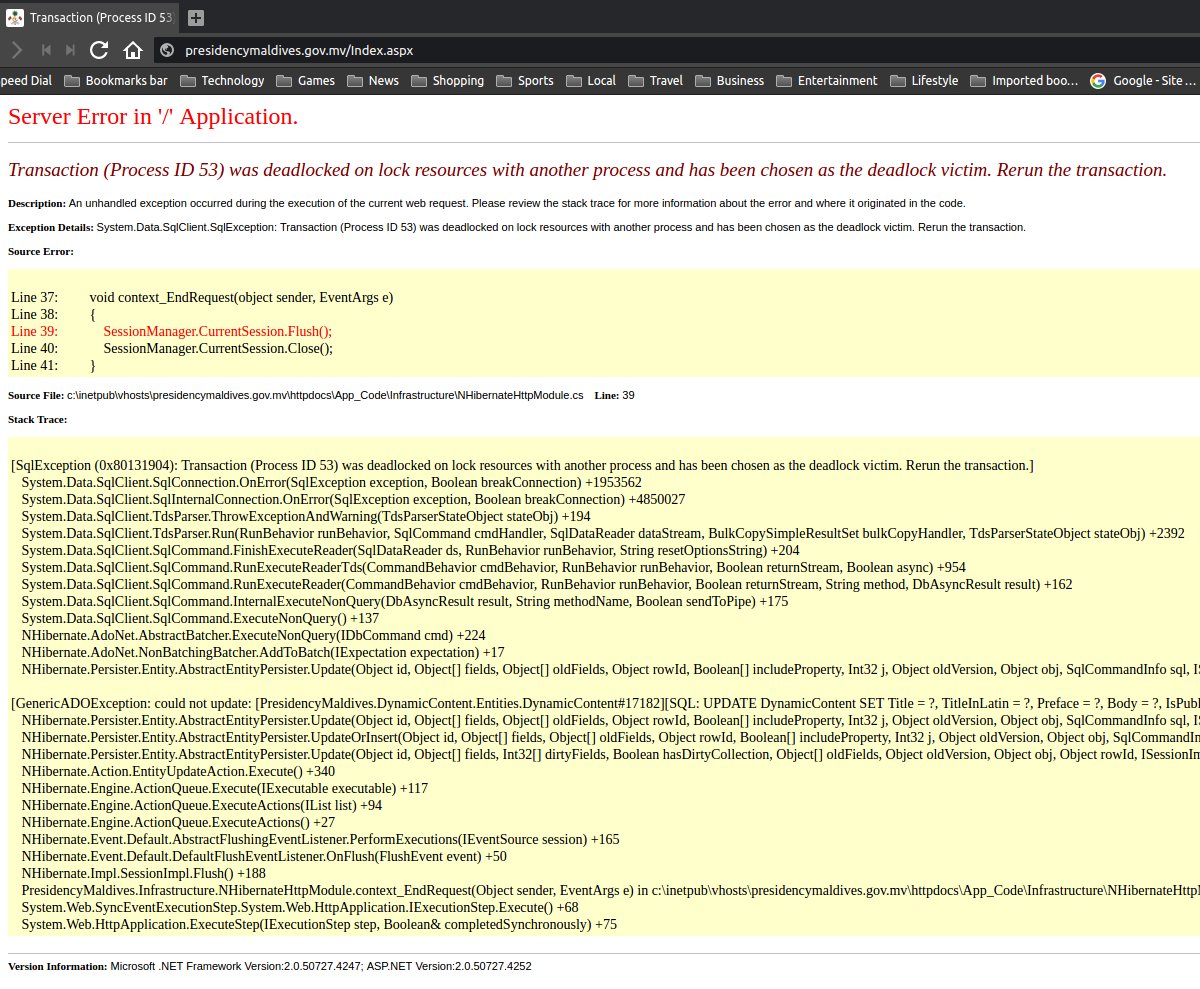Click the red Line 39 Flush() code line
This screenshot has height=989, width=1200.
pyautogui.click(x=171, y=331)
